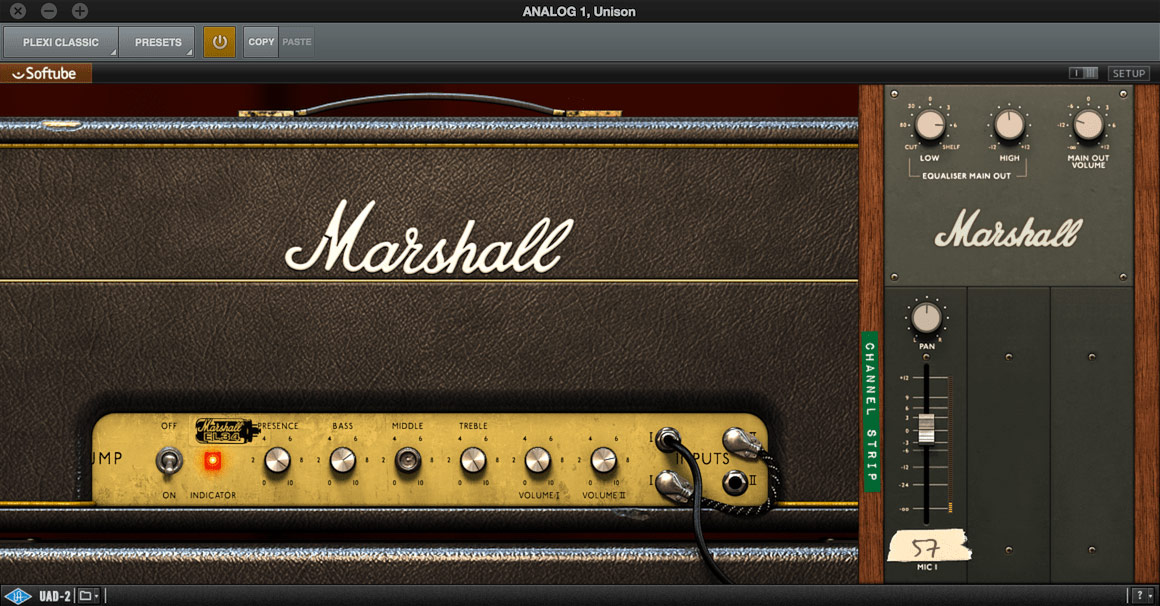Screen dimensions: 1160x606
Task: Toggle the orange plugin power button
Action: coord(220,42)
